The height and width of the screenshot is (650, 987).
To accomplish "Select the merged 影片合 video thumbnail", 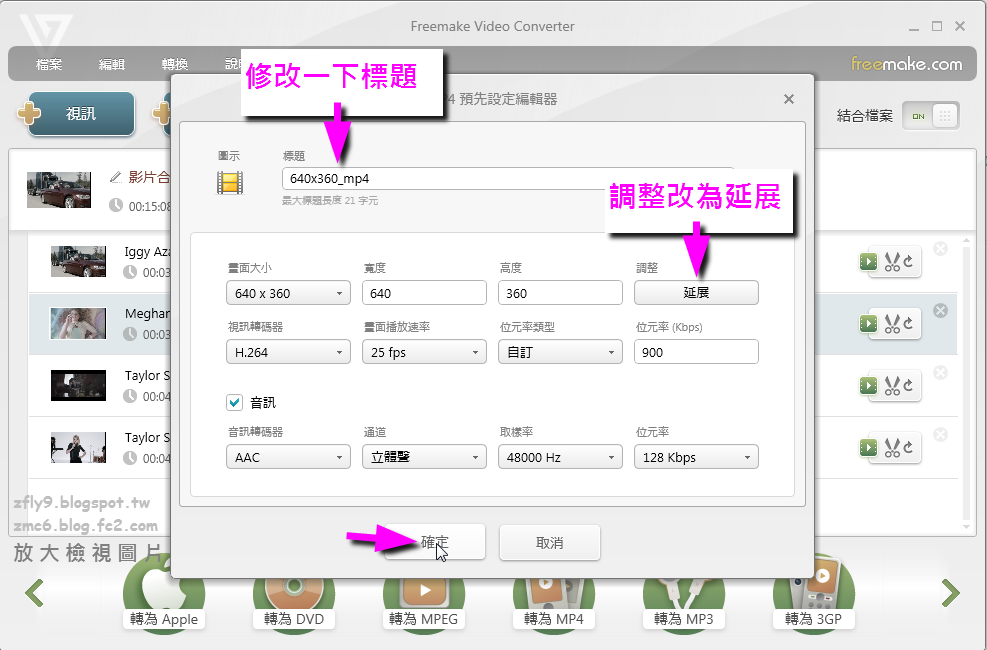I will (x=59, y=190).
